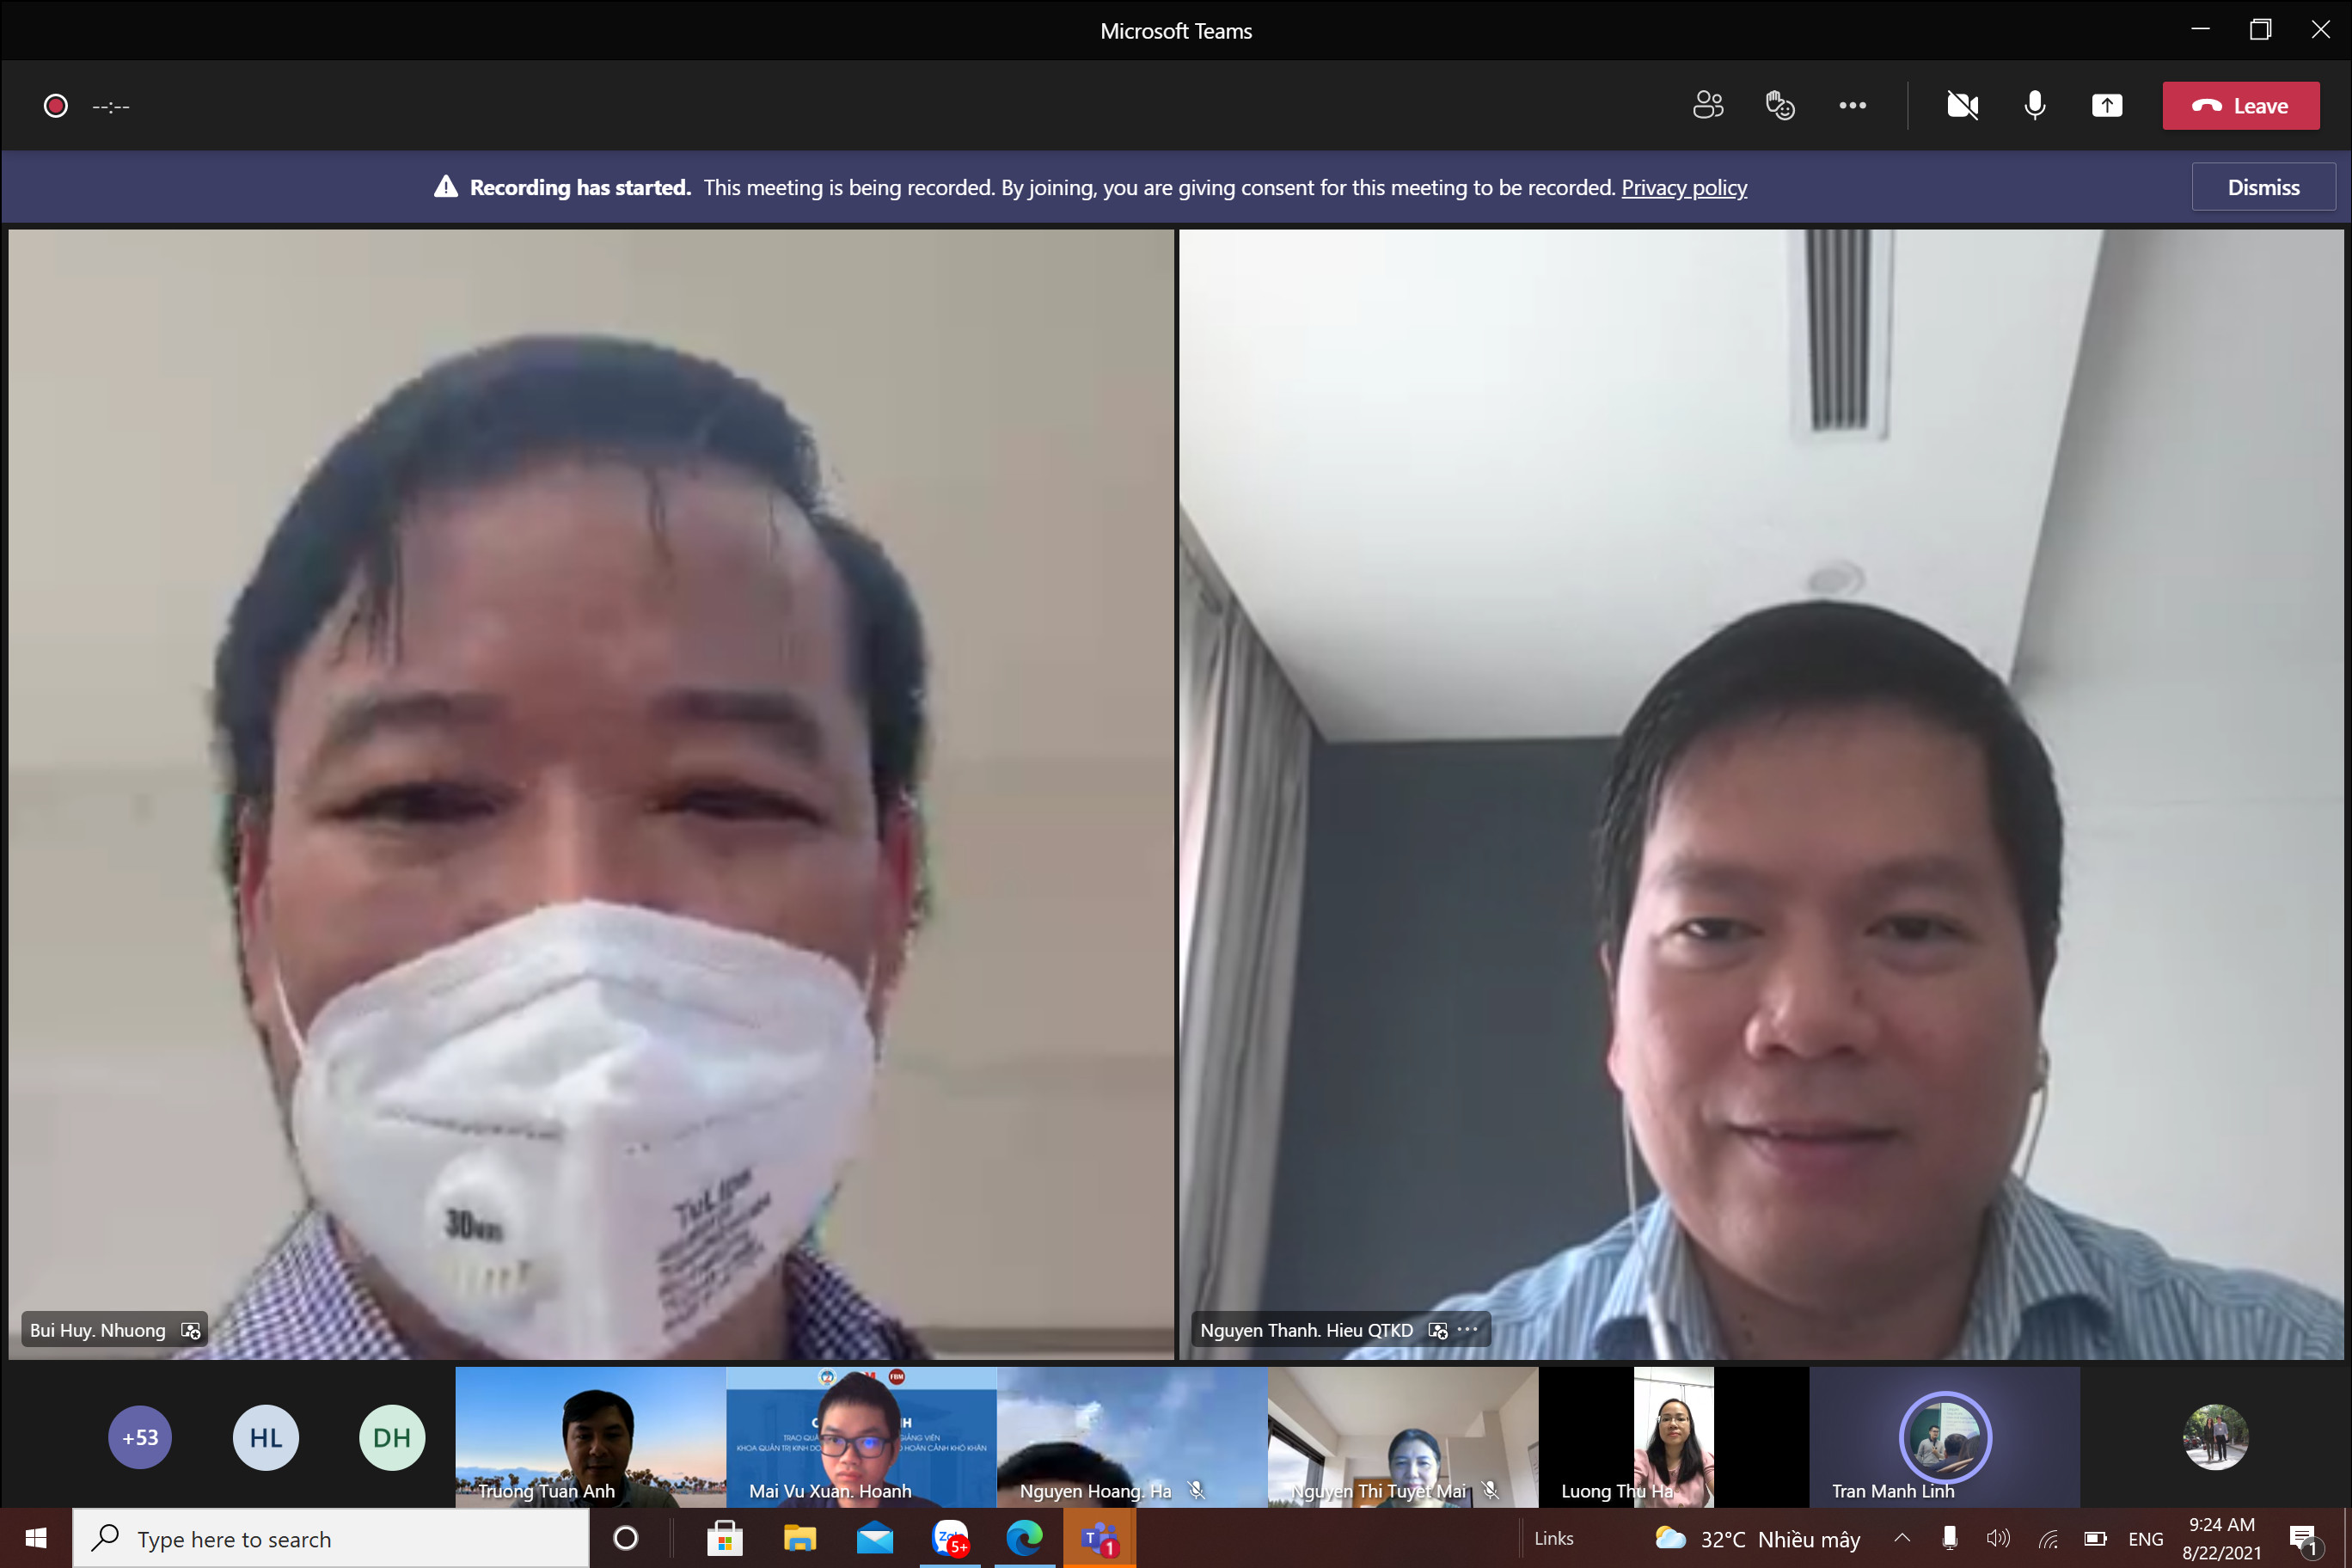Open the share content tray
Screen dimensions: 2352x1568
2107,105
